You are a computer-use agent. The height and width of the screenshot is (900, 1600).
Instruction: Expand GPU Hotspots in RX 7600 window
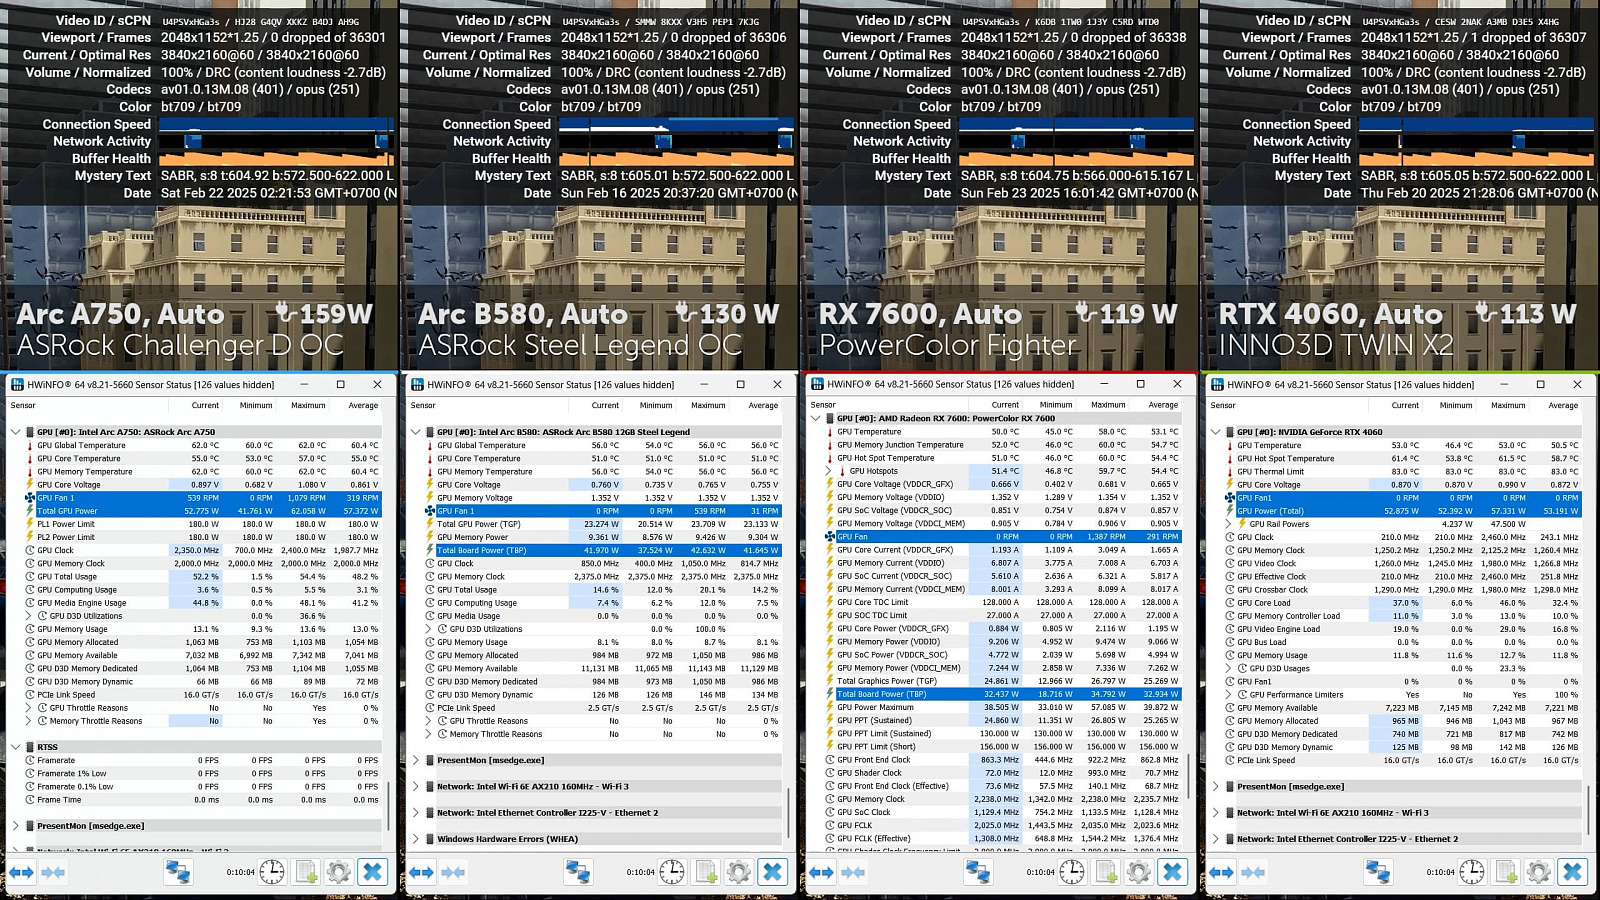click(829, 471)
